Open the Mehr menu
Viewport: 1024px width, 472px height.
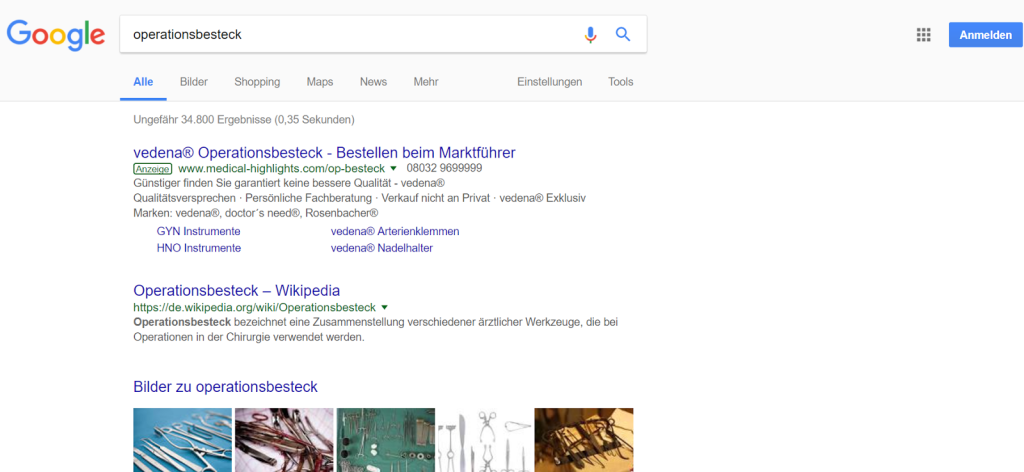[426, 82]
